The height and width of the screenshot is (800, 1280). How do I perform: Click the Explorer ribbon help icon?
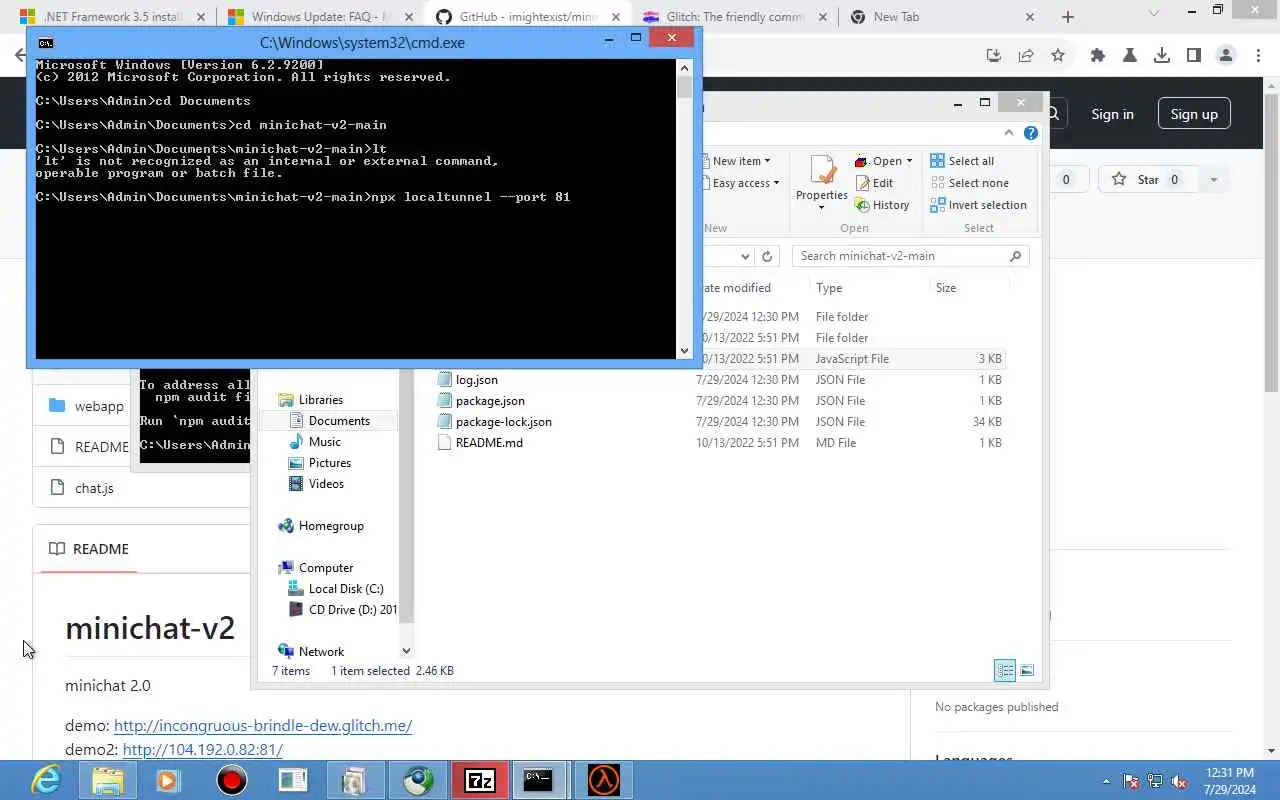1031,133
